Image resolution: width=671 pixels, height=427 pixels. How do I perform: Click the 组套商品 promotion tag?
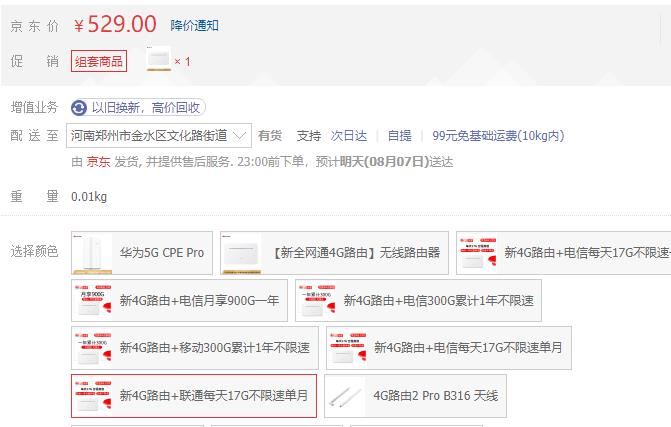click(99, 61)
